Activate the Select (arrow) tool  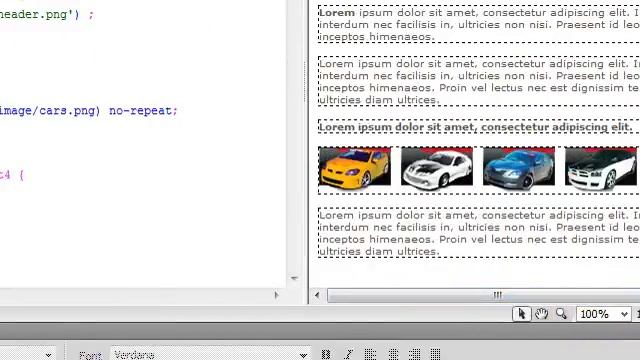point(522,314)
